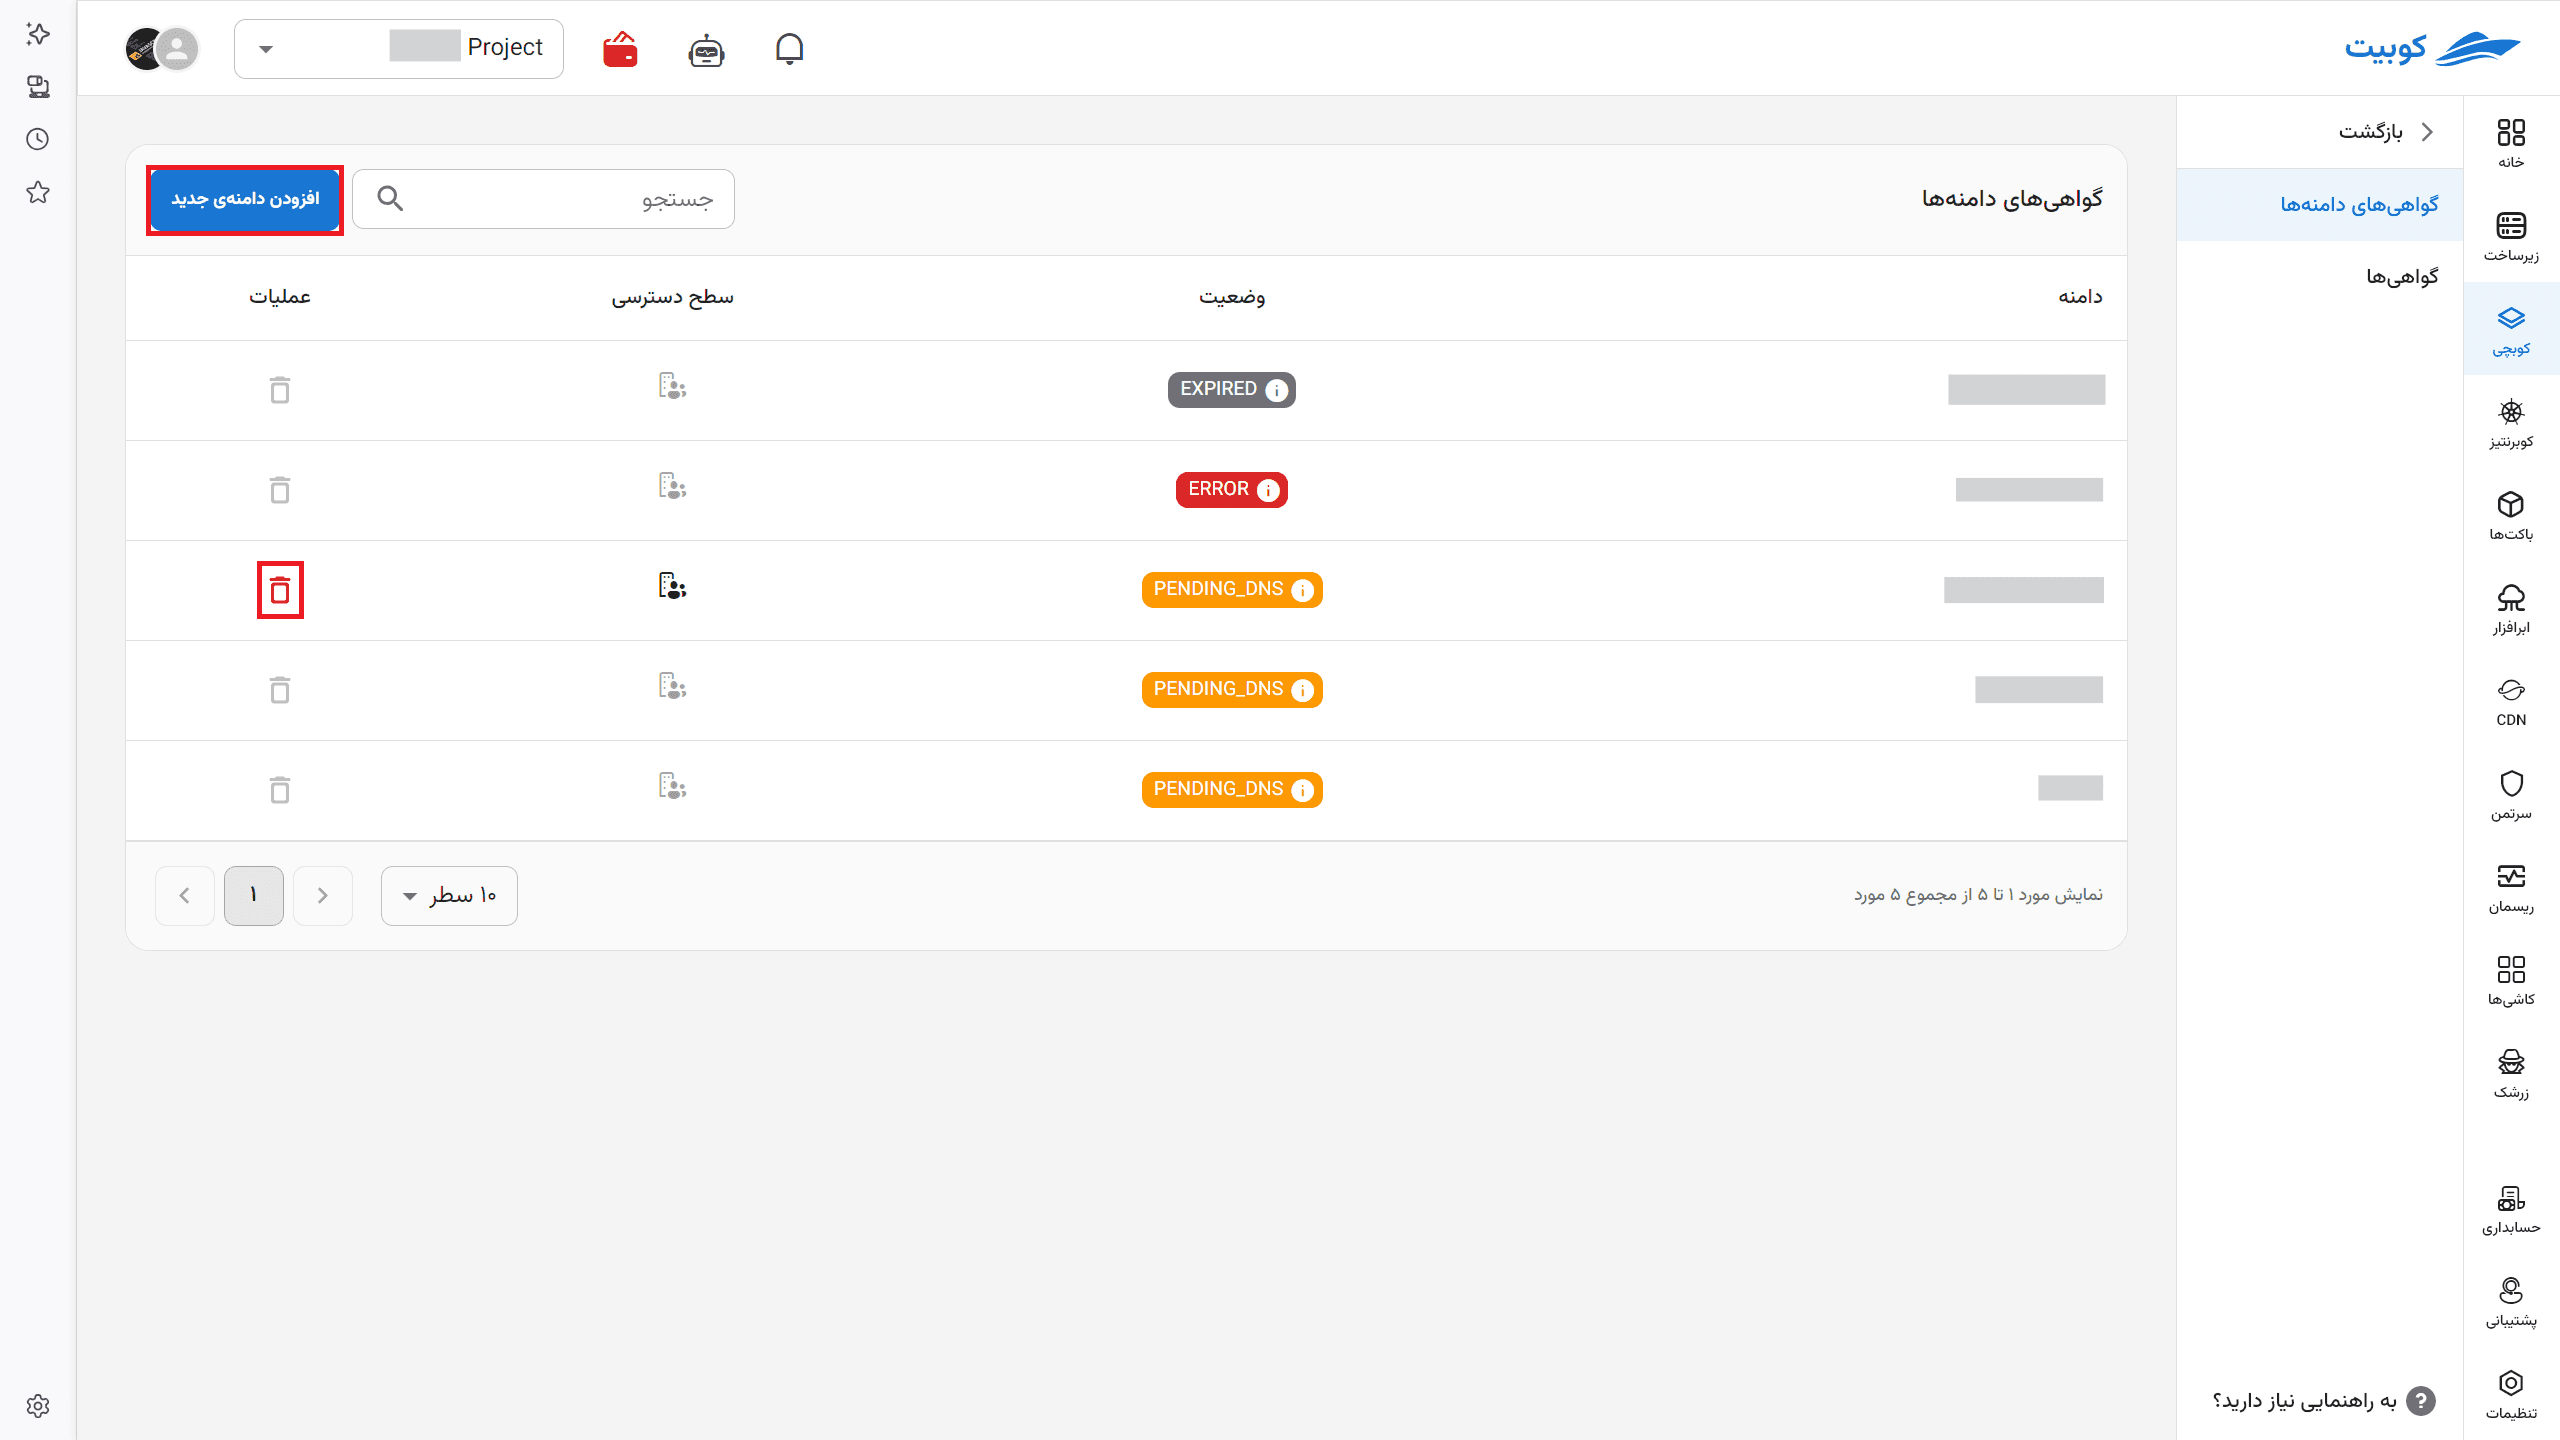2560x1440 pixels.
Task: Go to خانه in the sidebar
Action: click(x=2511, y=143)
